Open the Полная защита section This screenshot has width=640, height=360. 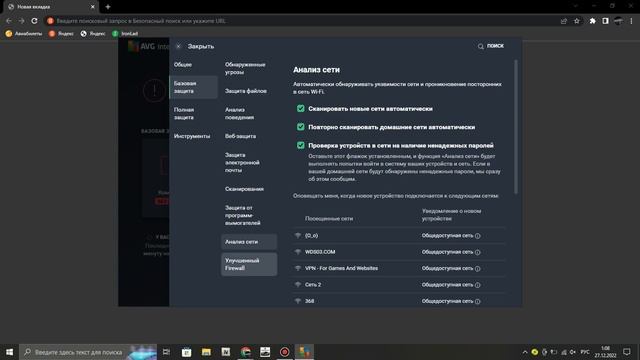coord(184,113)
